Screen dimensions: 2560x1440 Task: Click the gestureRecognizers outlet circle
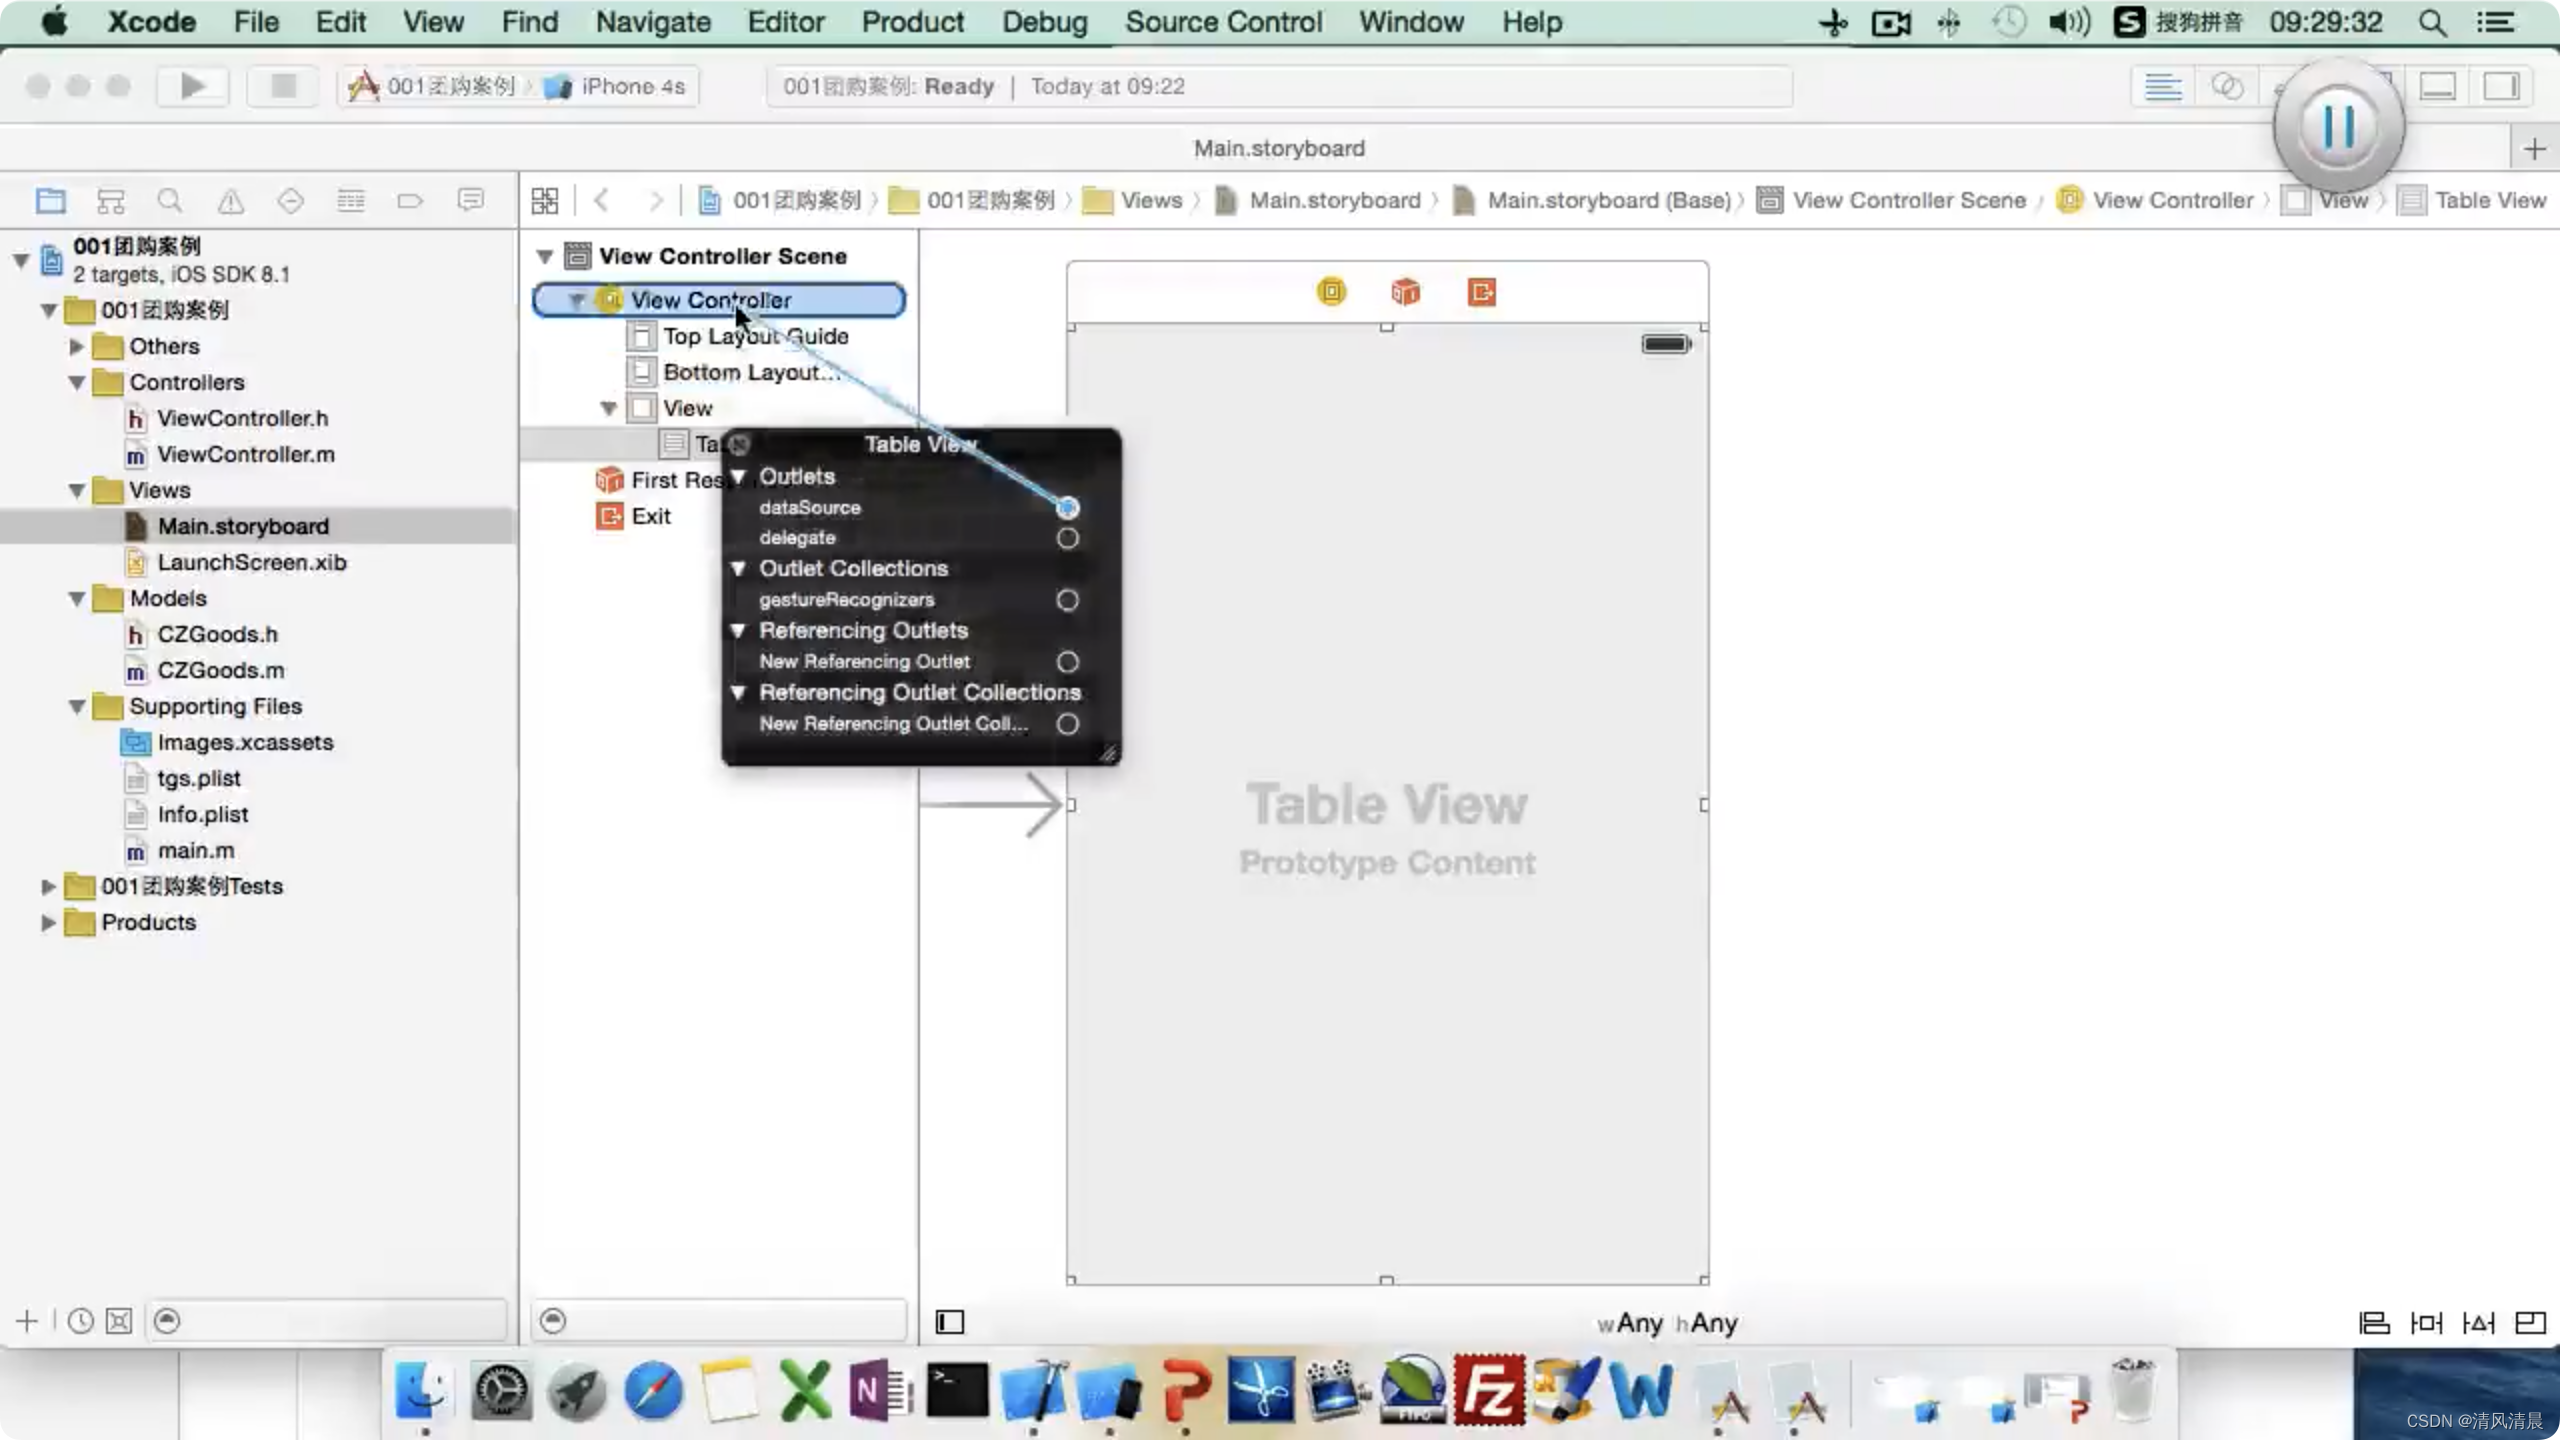coord(1067,600)
